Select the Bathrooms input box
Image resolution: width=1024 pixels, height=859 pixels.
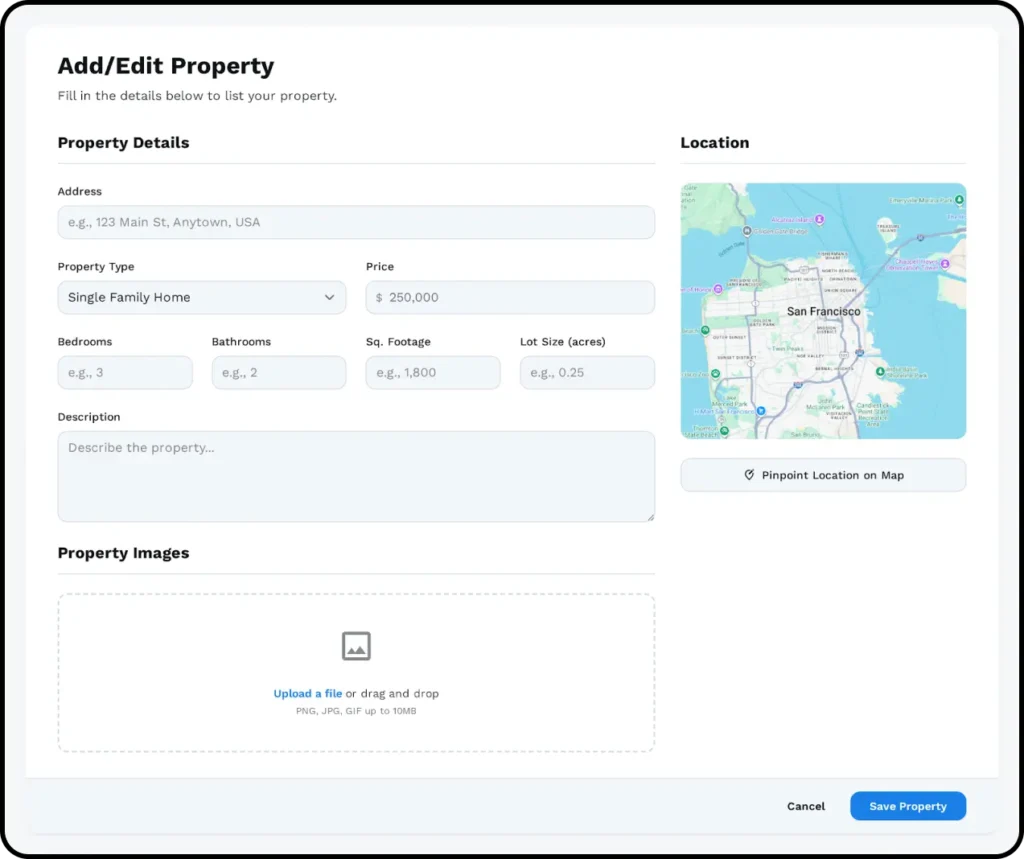(279, 373)
